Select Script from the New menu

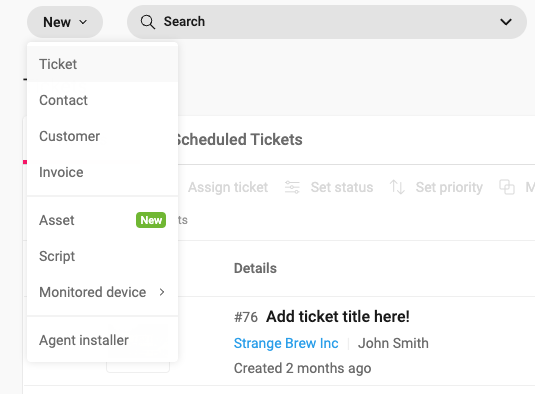click(102, 256)
